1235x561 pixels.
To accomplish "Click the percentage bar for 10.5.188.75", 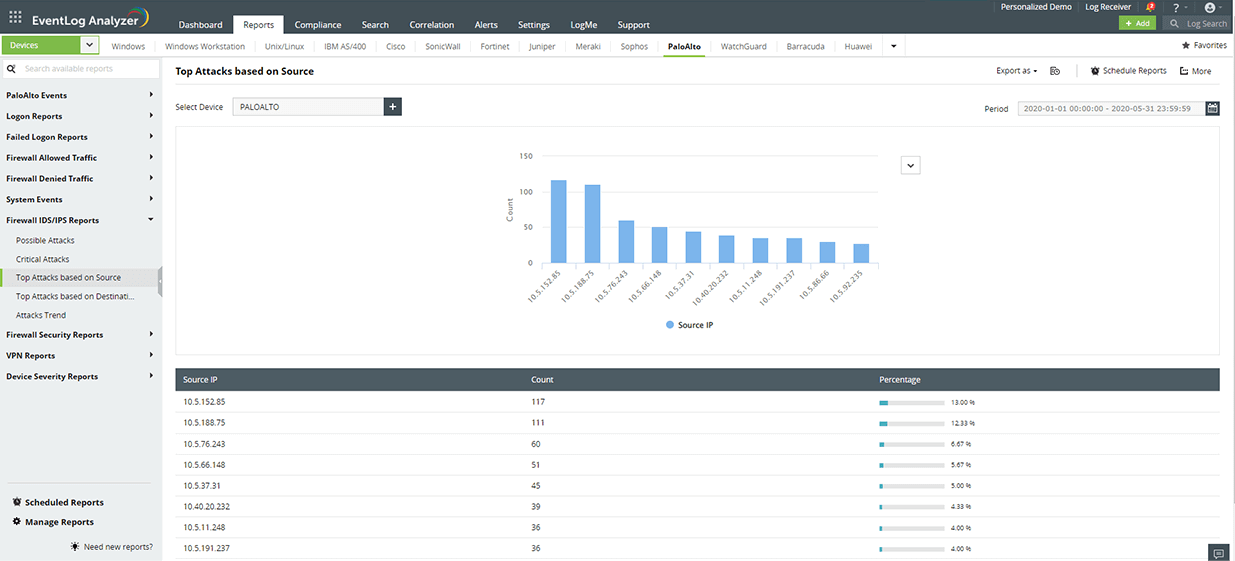I will [x=912, y=423].
